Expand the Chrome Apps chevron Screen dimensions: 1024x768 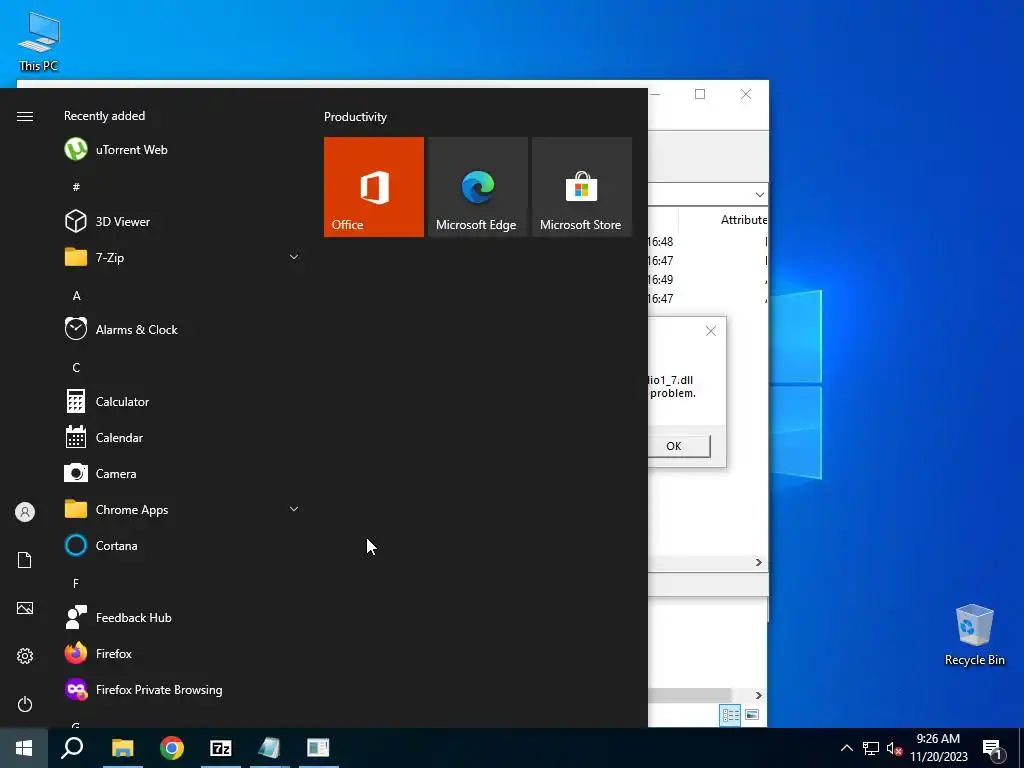(294, 509)
